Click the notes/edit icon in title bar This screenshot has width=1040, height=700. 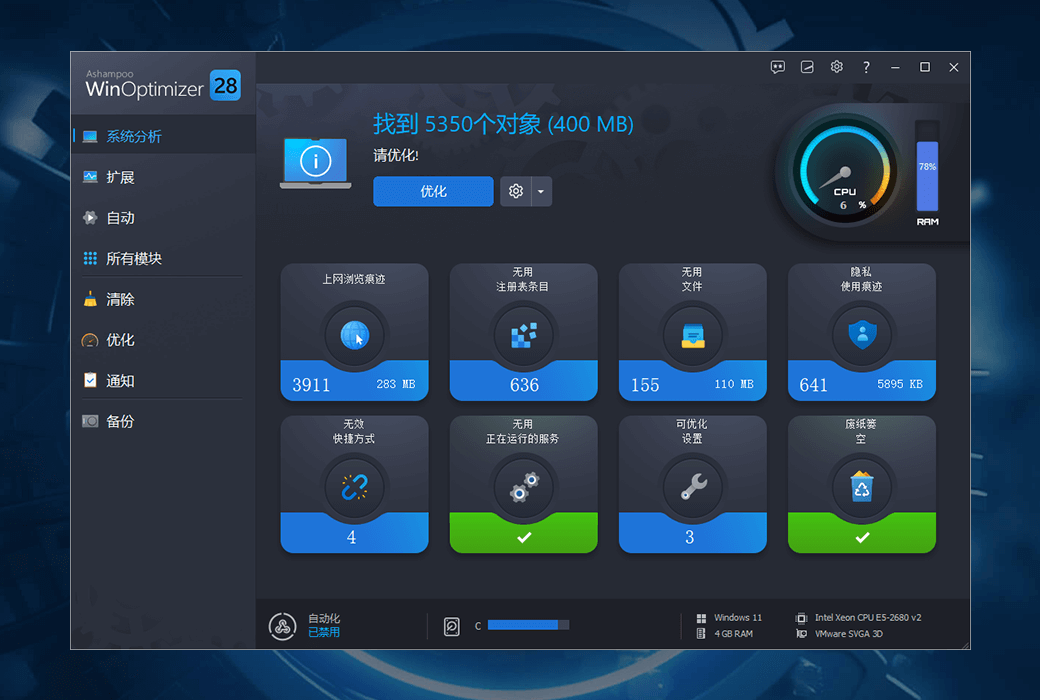point(807,67)
